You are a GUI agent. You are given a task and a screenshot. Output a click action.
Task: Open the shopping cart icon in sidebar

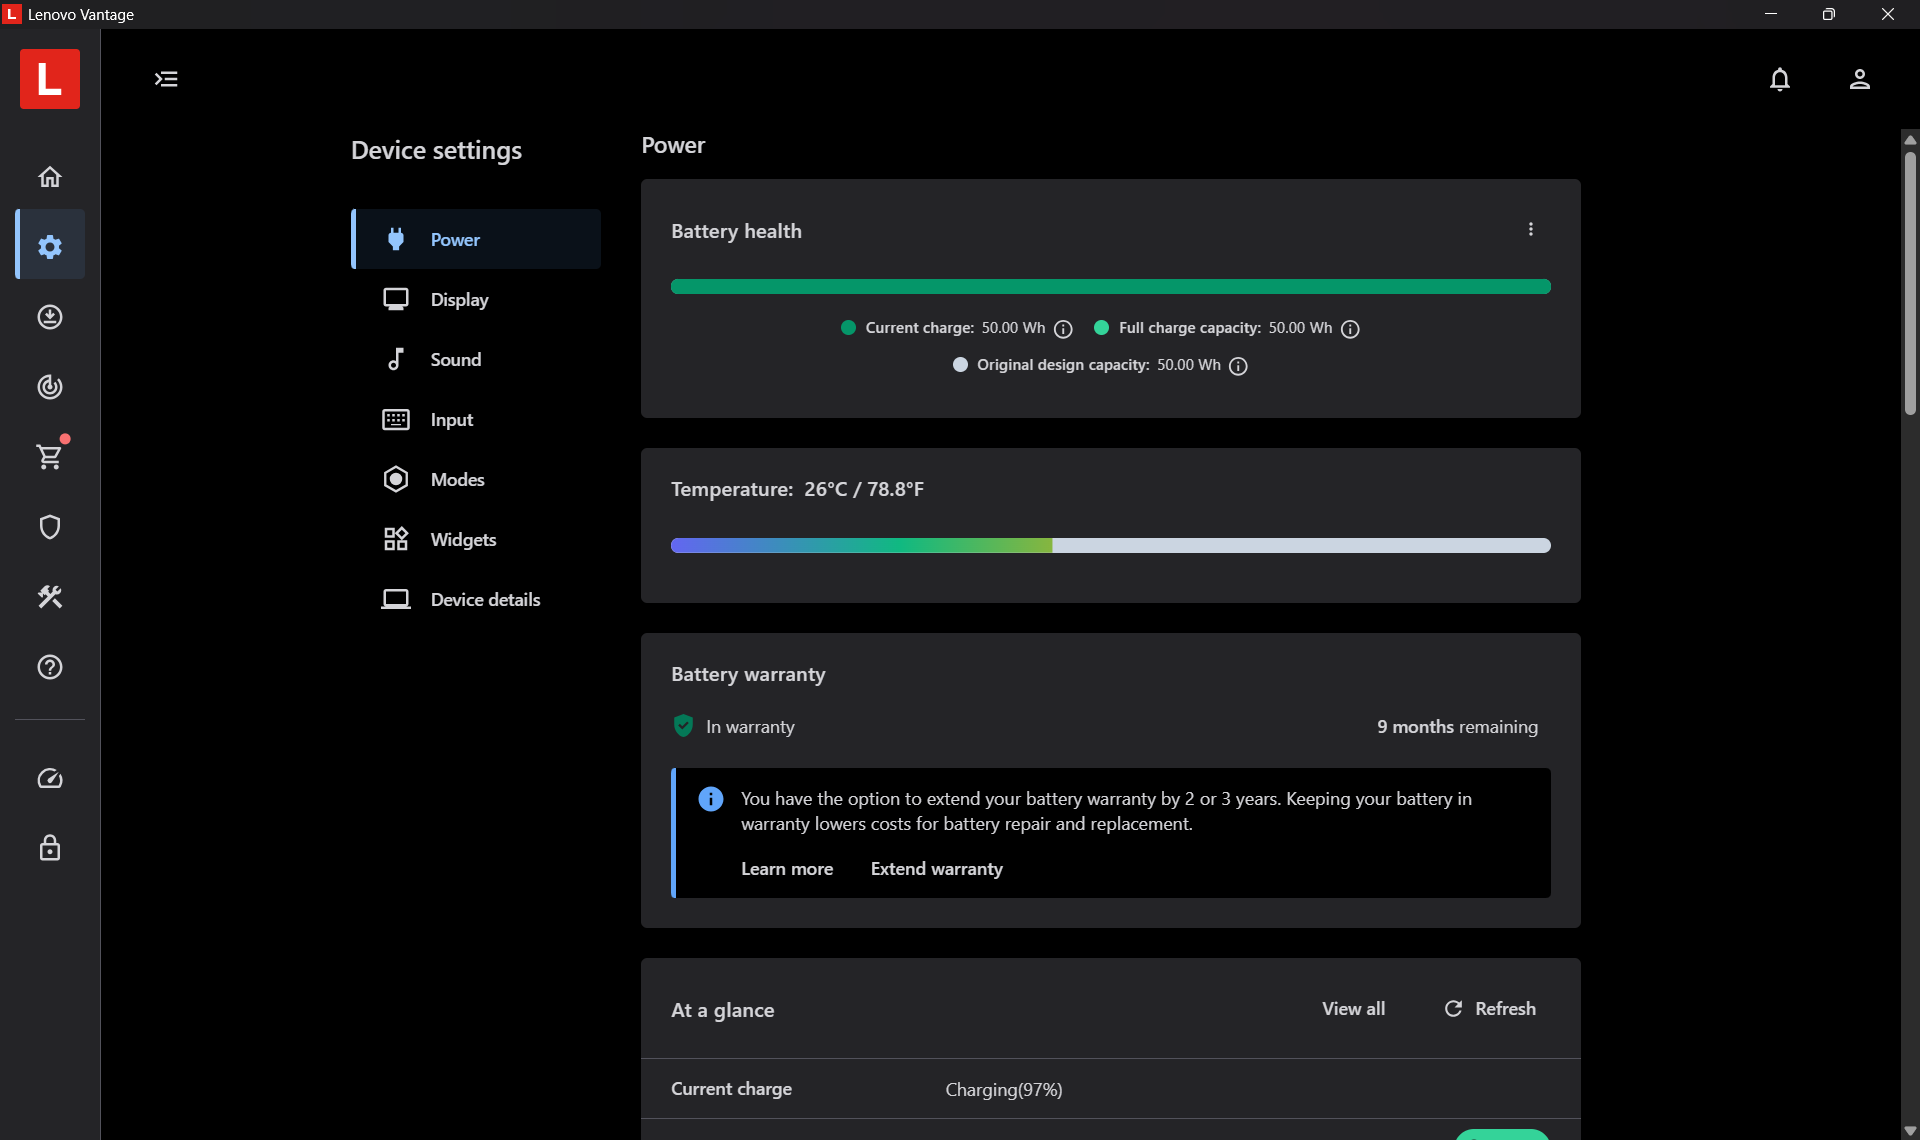click(x=50, y=457)
